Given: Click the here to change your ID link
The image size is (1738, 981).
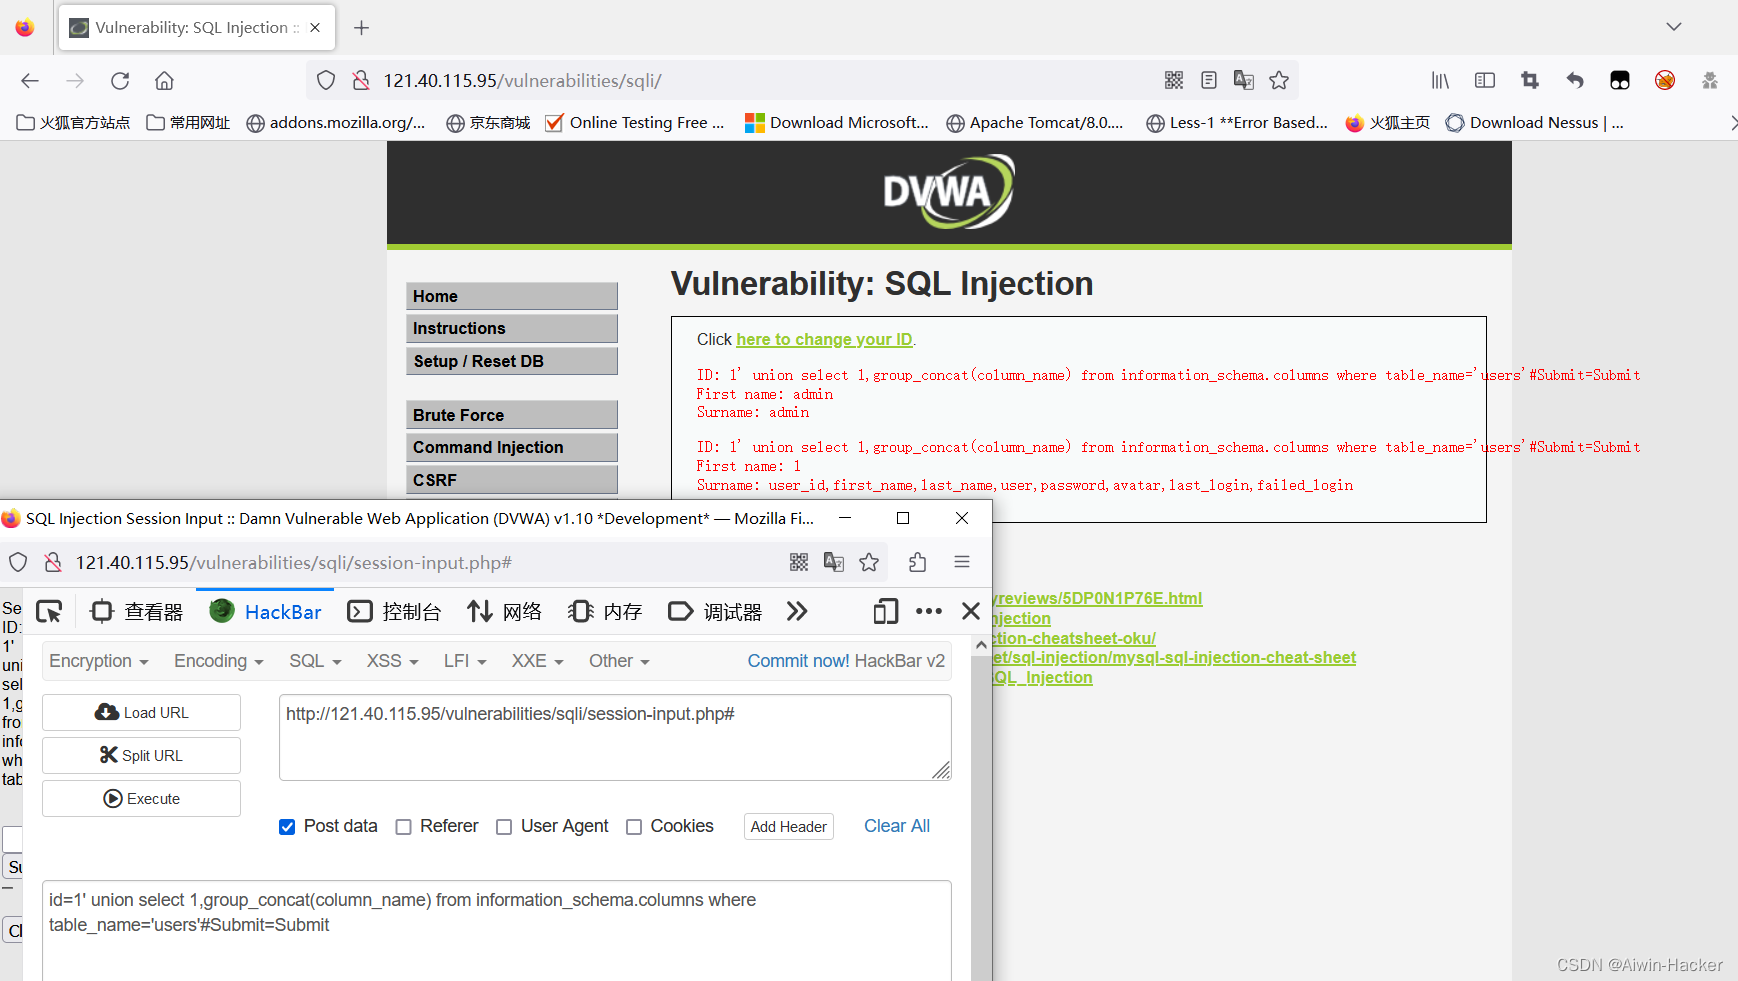Looking at the screenshot, I should 825,340.
